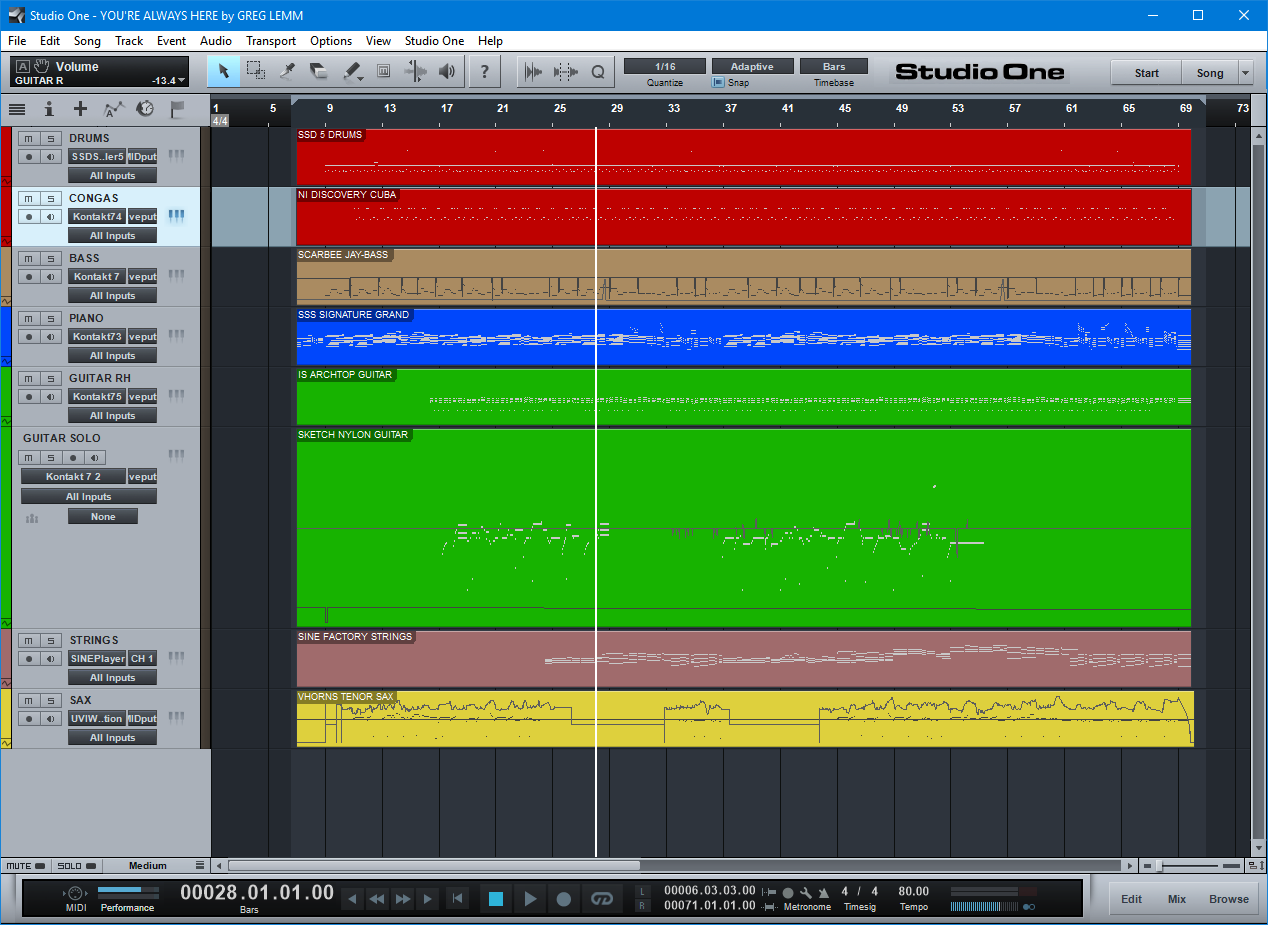Toggle the Snap checkbox
Viewport: 1268px width, 925px height.
(x=718, y=83)
